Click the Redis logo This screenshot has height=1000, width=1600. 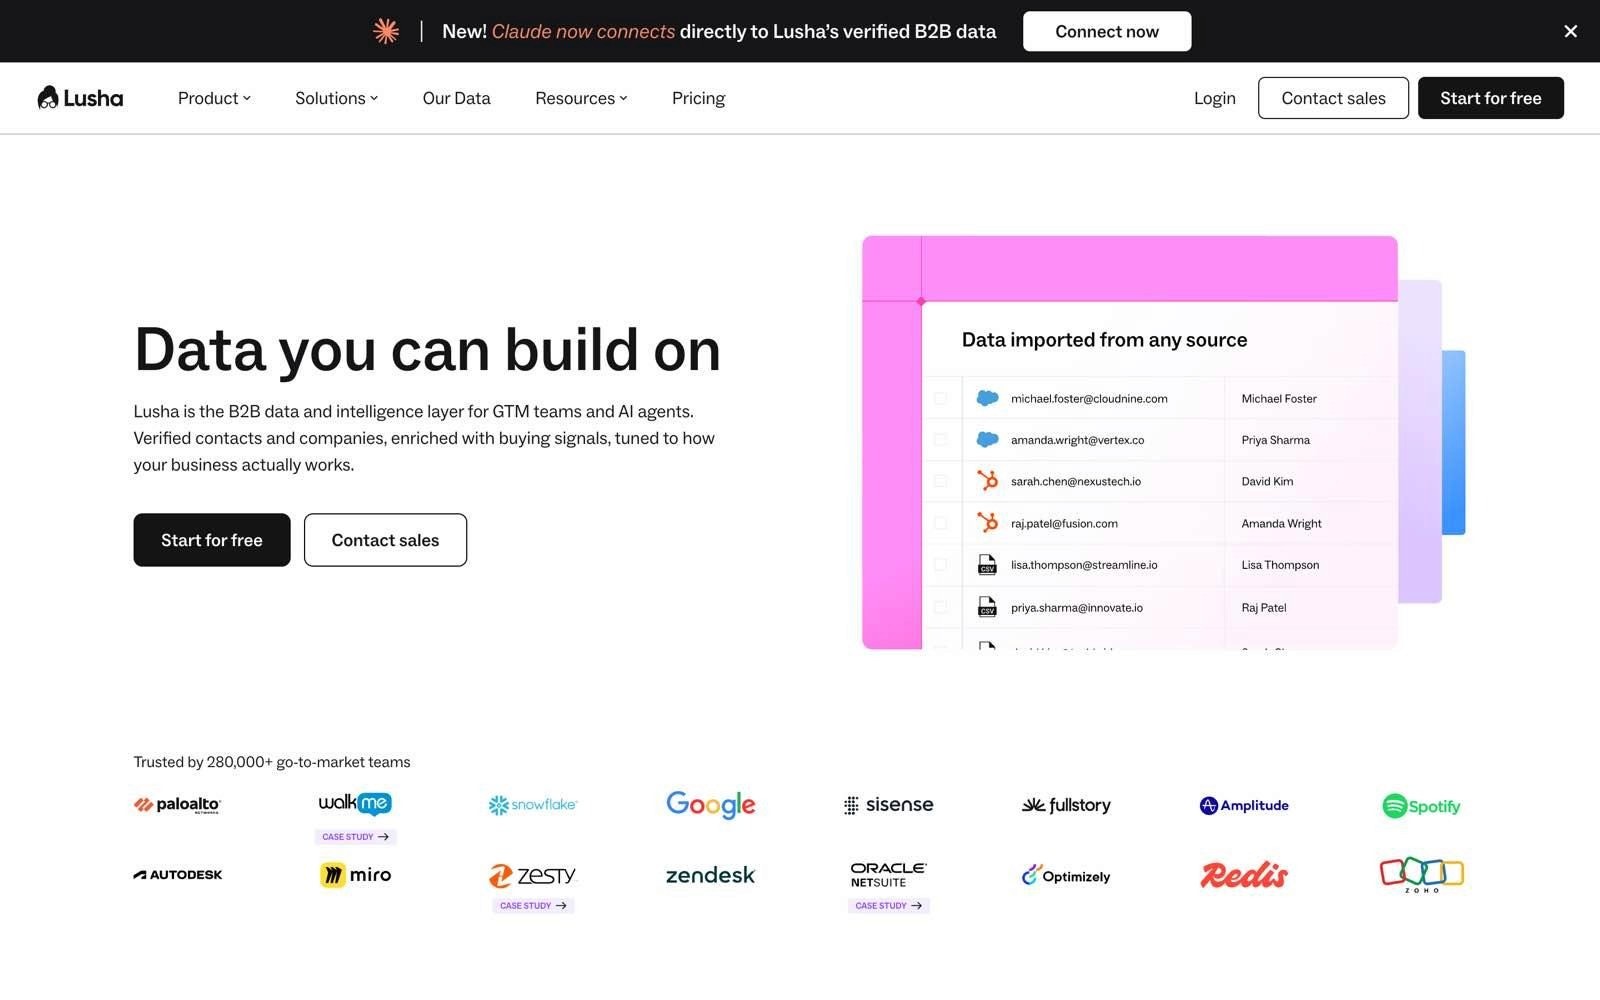point(1244,875)
